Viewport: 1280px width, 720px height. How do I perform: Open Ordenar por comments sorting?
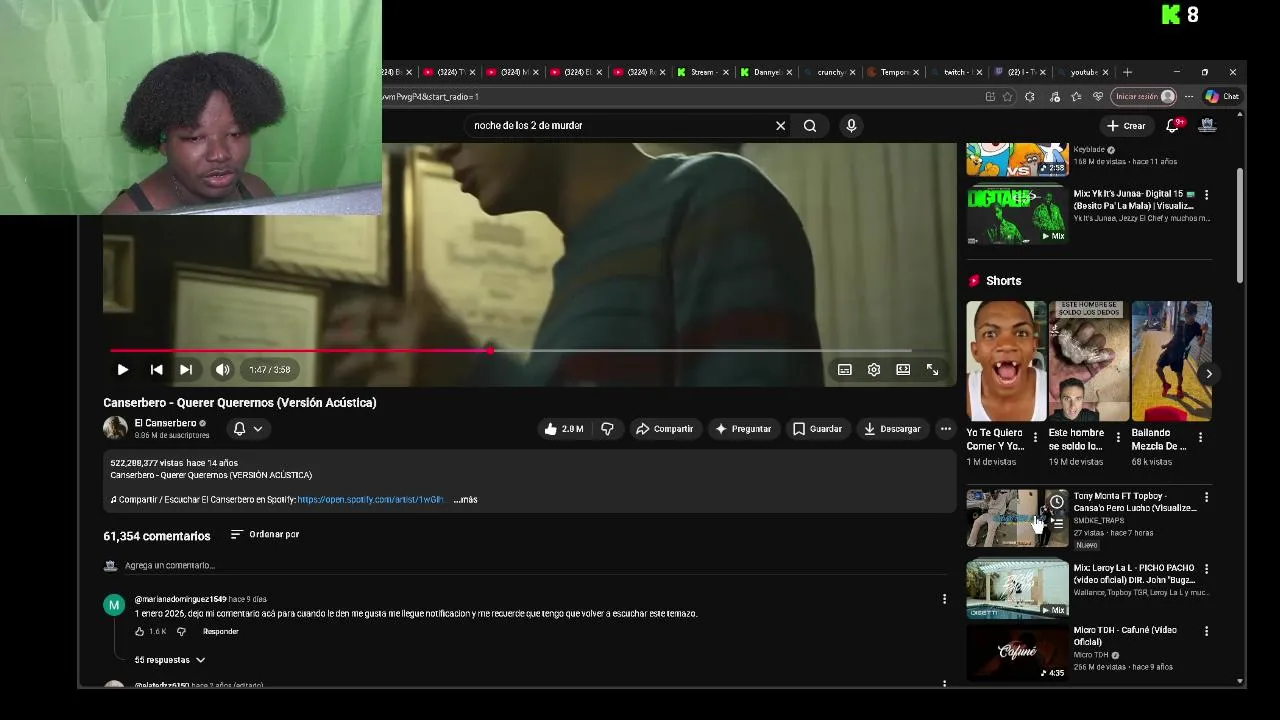(265, 535)
